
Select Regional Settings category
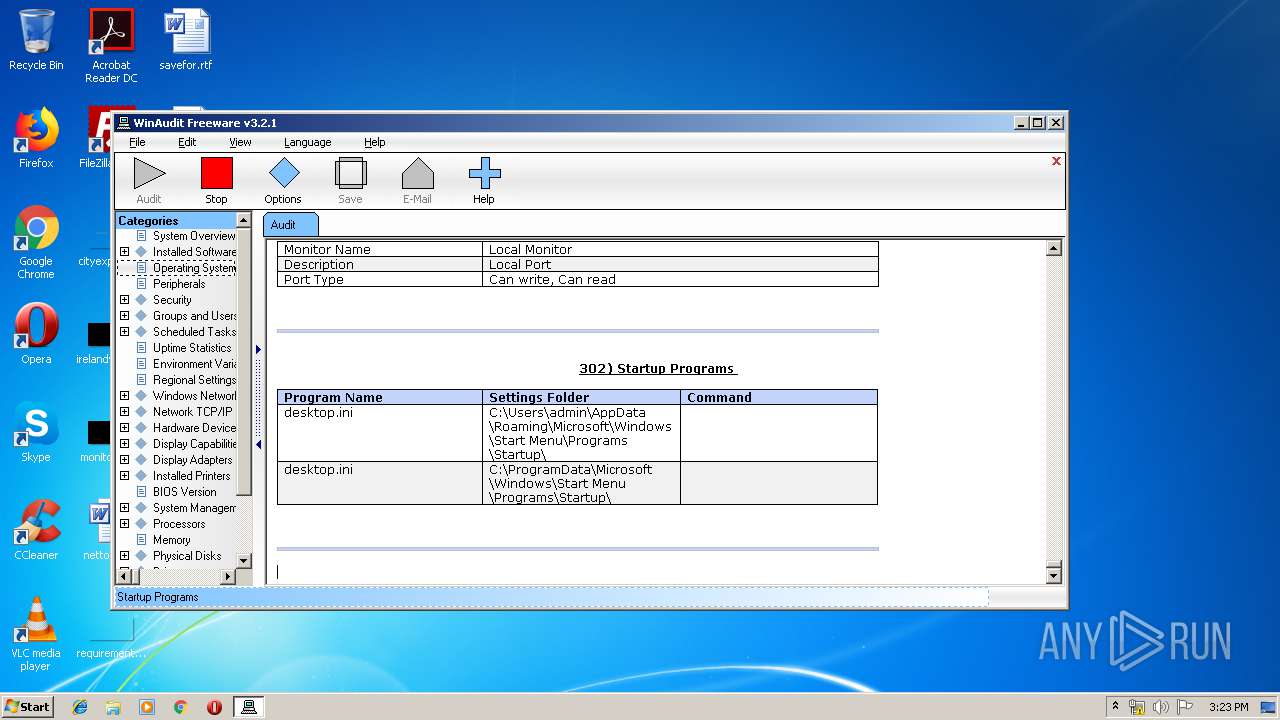pyautogui.click(x=194, y=380)
